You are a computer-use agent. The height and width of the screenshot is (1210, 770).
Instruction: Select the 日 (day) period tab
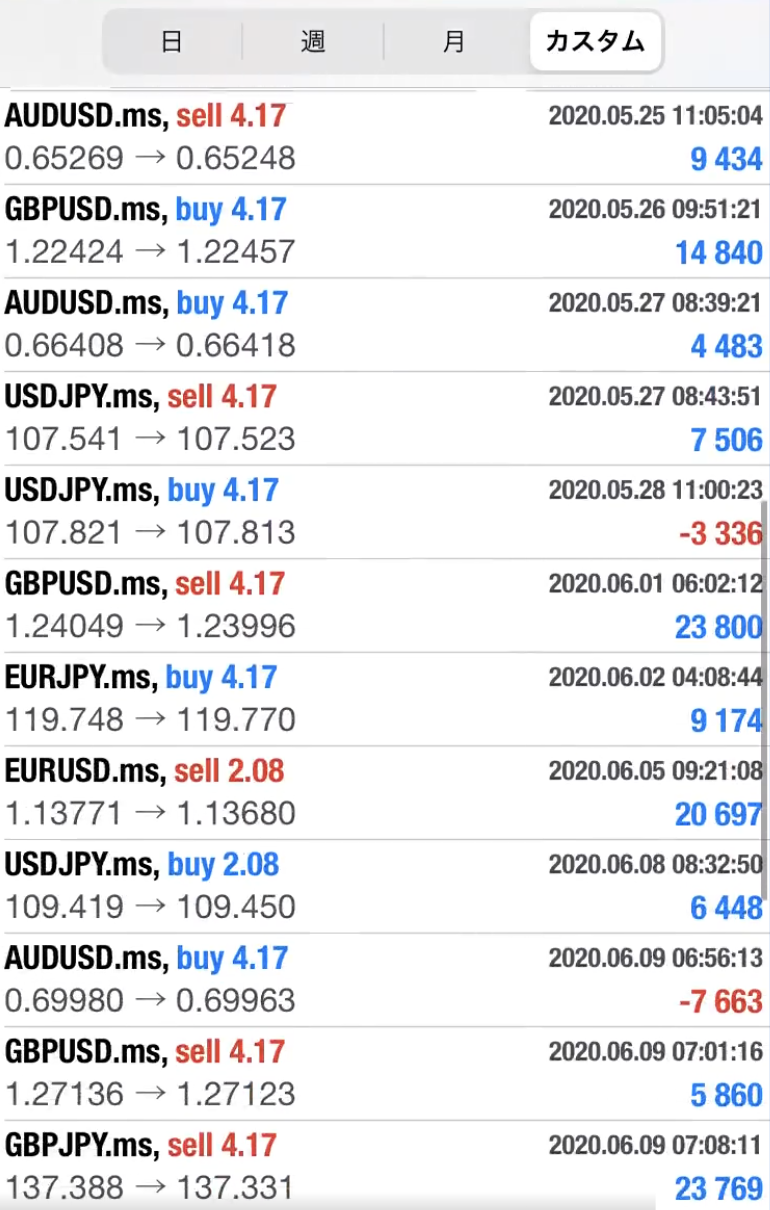point(171,42)
